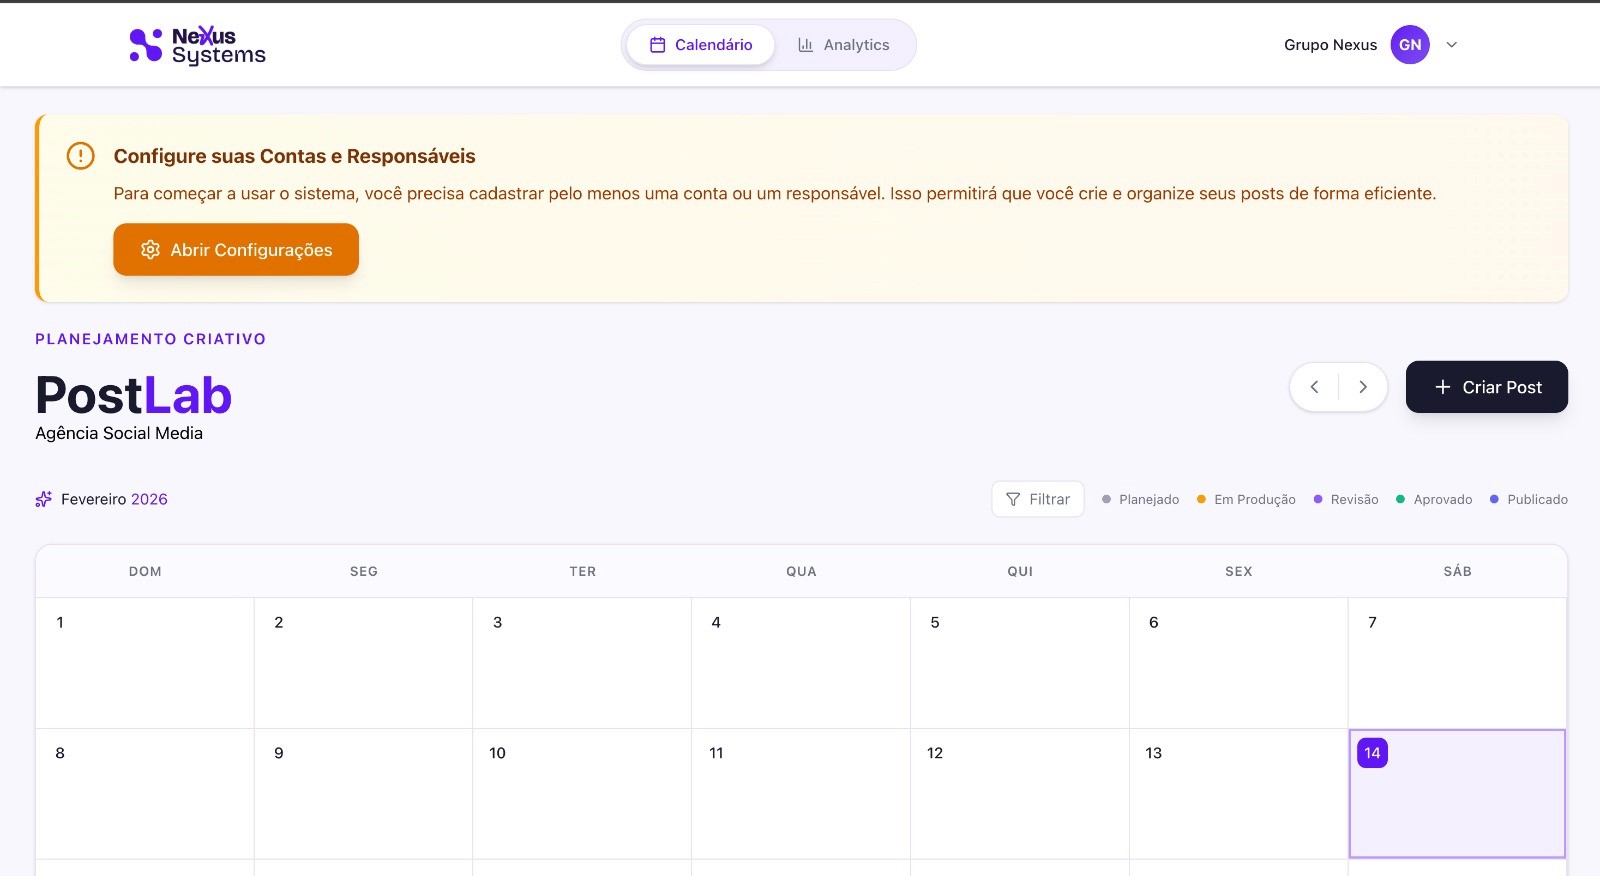
Task: Click Configure suas Contas e Responsáveis heading
Action: (x=294, y=156)
